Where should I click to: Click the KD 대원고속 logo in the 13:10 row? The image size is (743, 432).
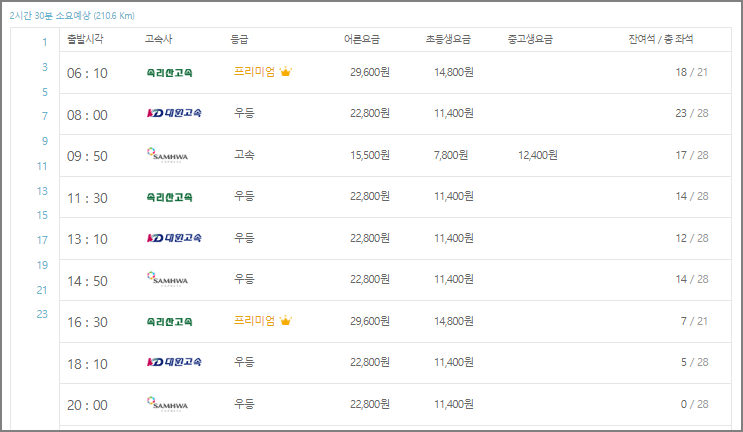coord(174,238)
